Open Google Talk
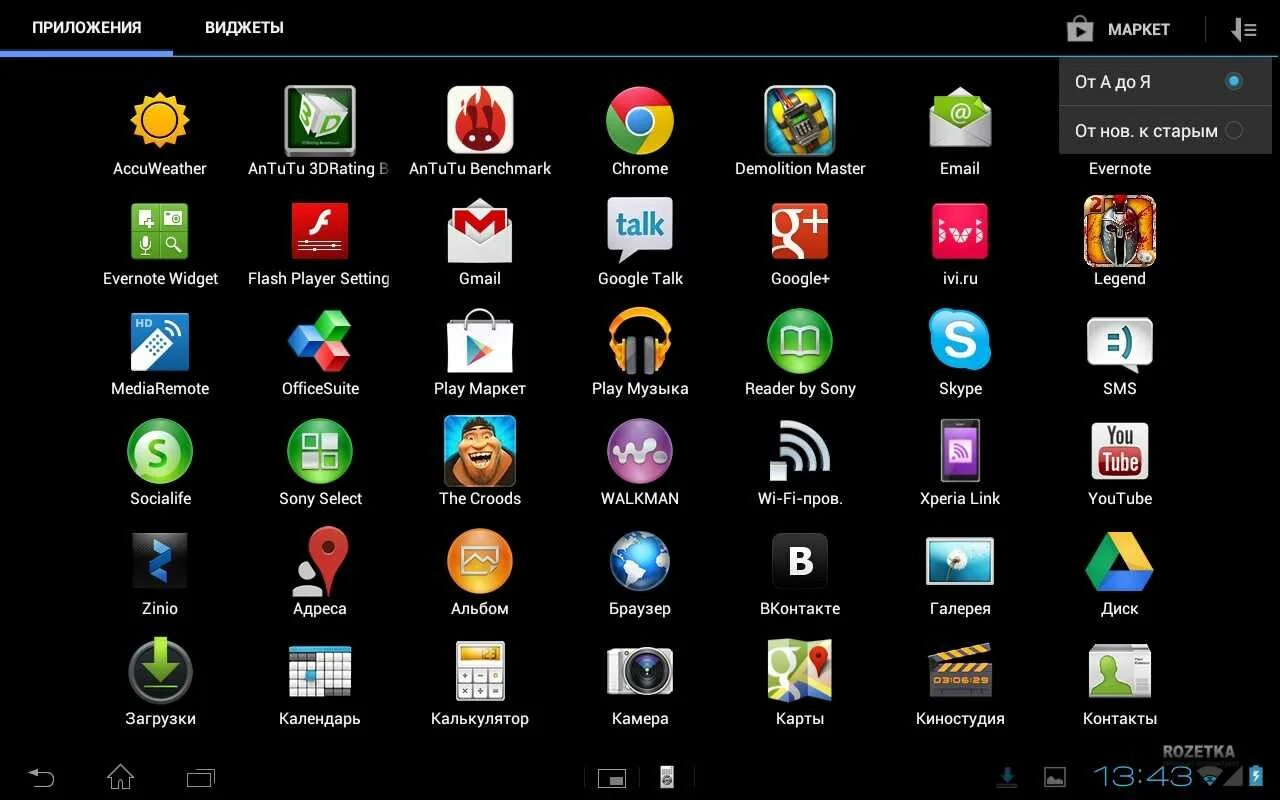1280x800 pixels. [640, 231]
